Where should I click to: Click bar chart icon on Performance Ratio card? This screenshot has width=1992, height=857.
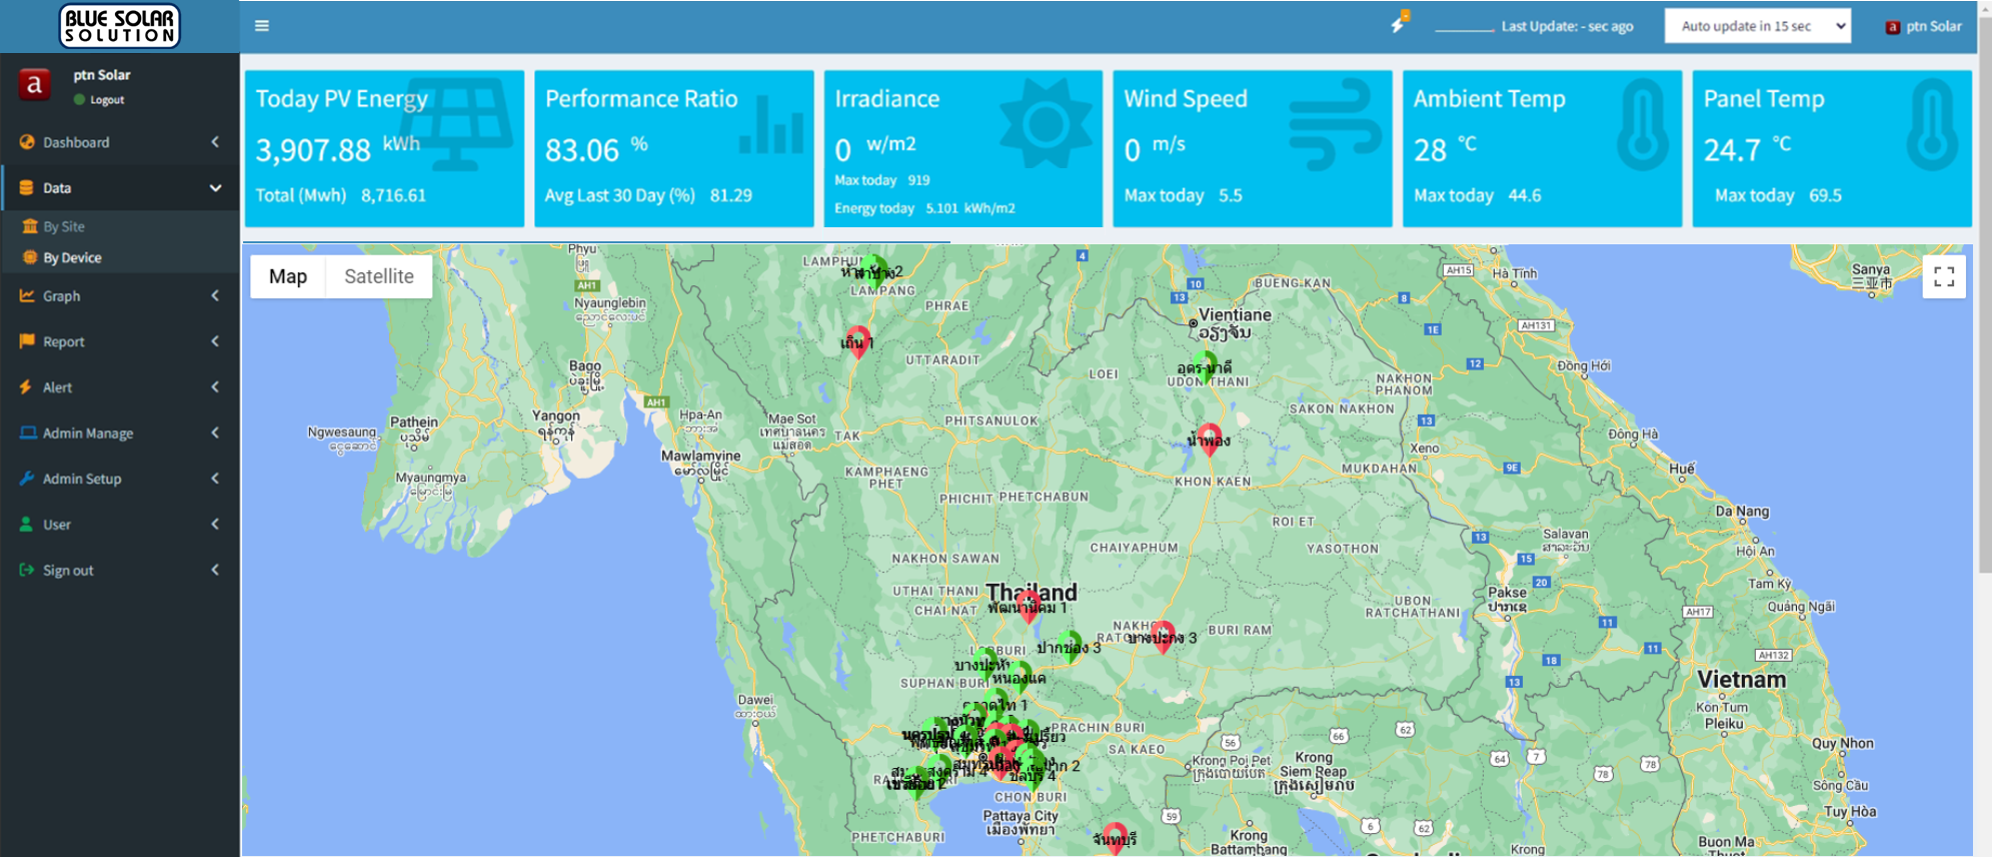[772, 125]
